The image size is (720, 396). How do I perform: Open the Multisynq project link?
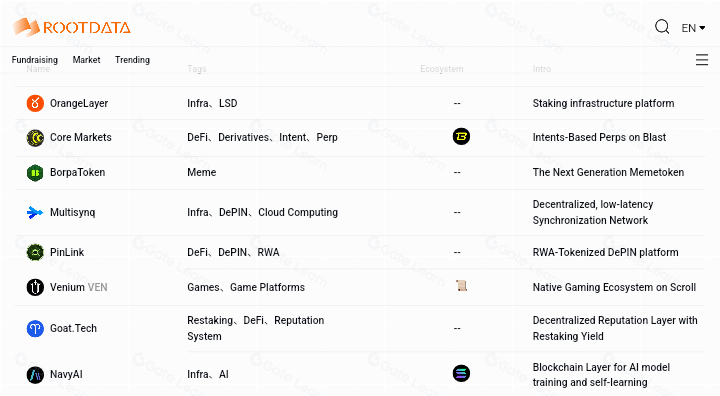(73, 212)
